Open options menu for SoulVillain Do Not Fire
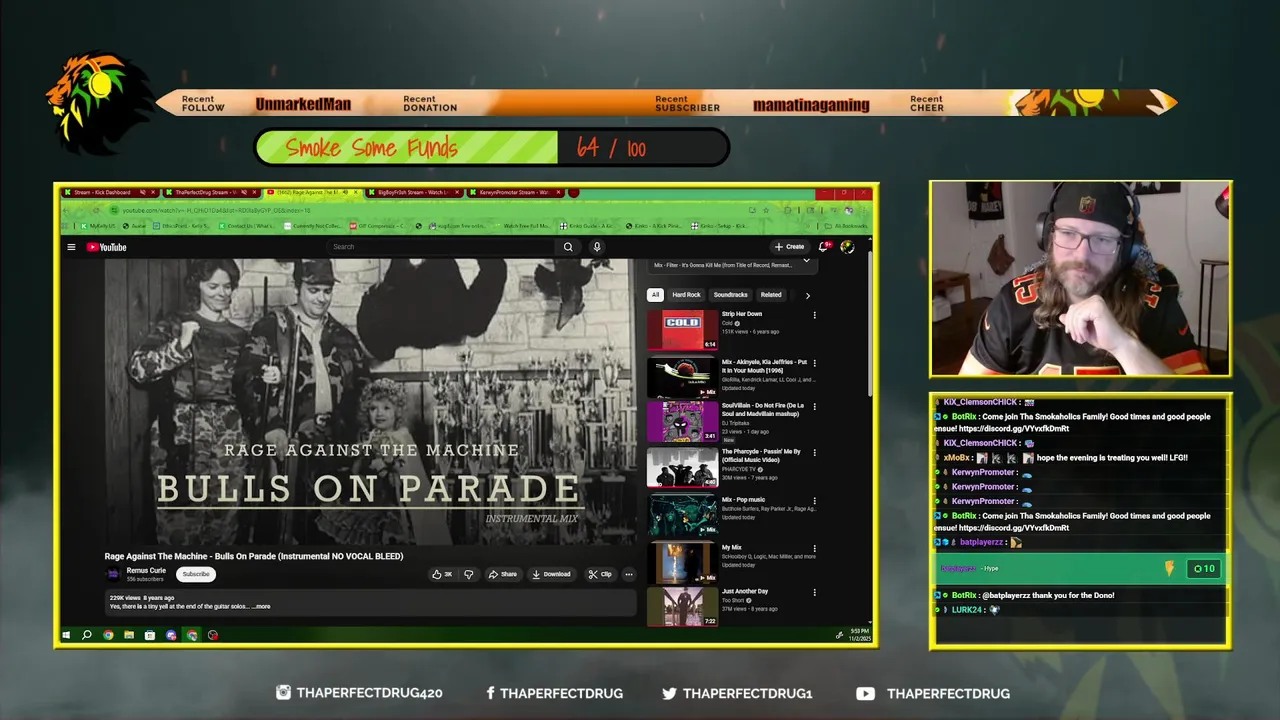Viewport: 1280px width, 720px height. [x=814, y=407]
